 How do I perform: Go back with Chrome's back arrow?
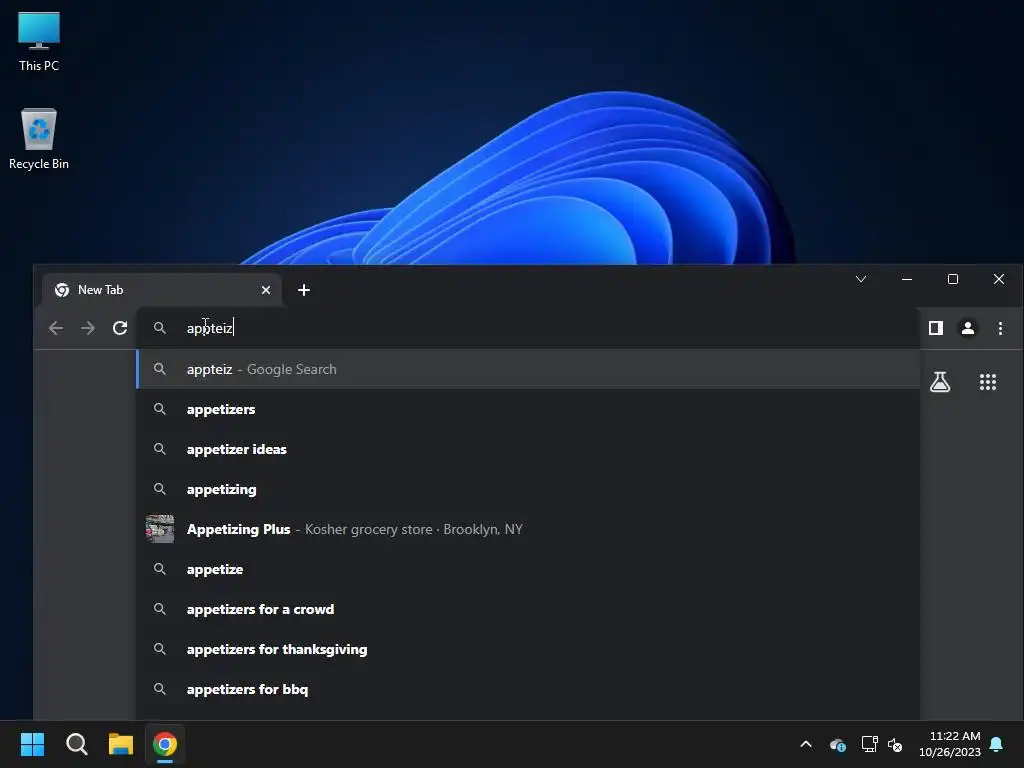56,328
